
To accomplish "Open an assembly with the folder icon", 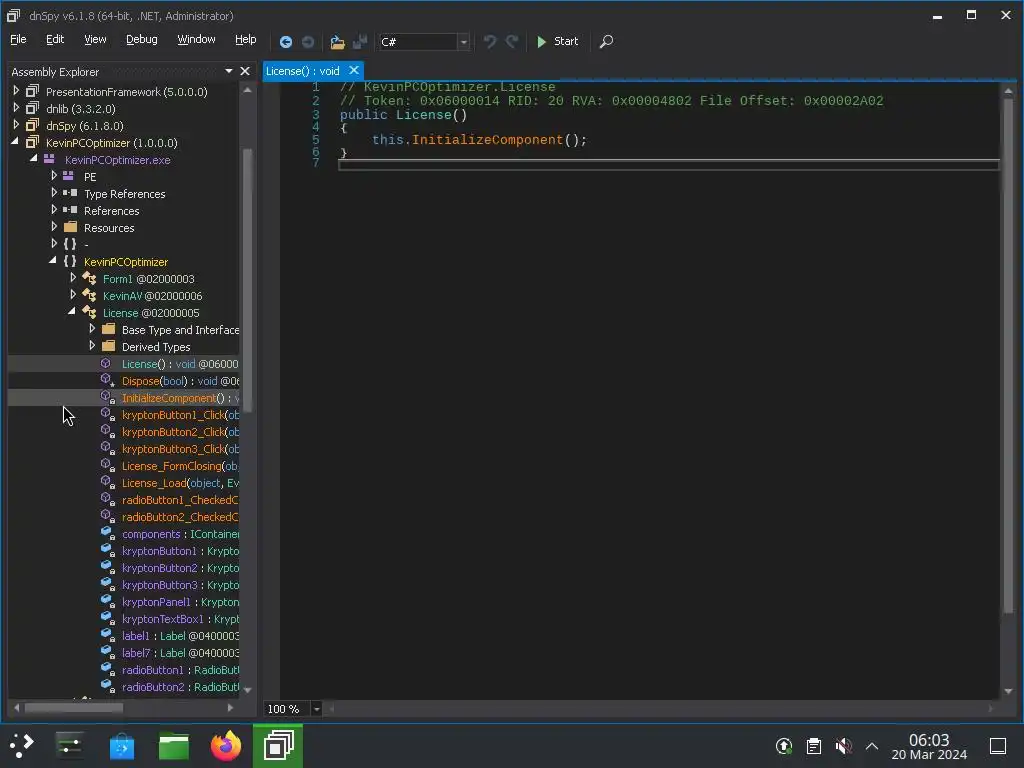I will 337,42.
